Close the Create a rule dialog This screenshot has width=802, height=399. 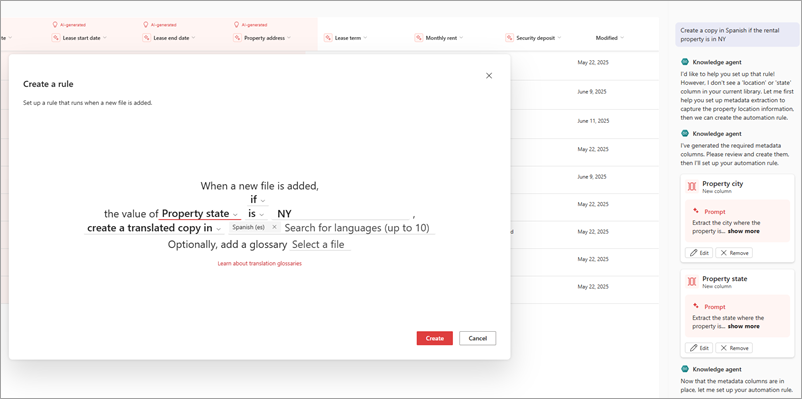point(488,76)
